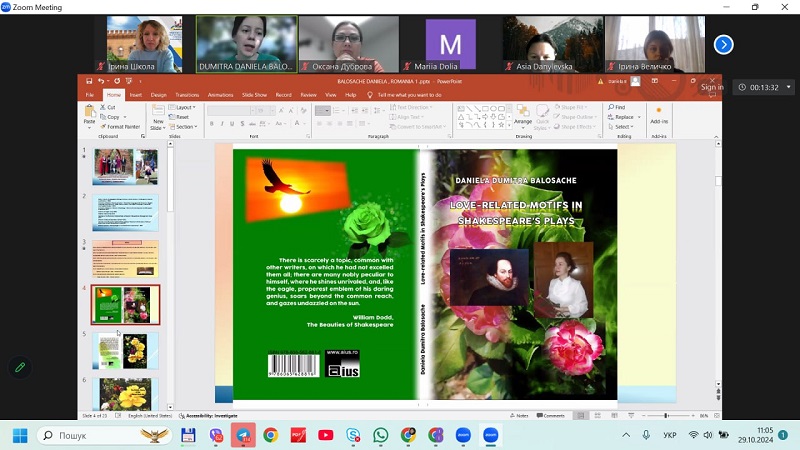Open Normal view from status bar
Screen dimensions: 800x450
click(x=581, y=416)
